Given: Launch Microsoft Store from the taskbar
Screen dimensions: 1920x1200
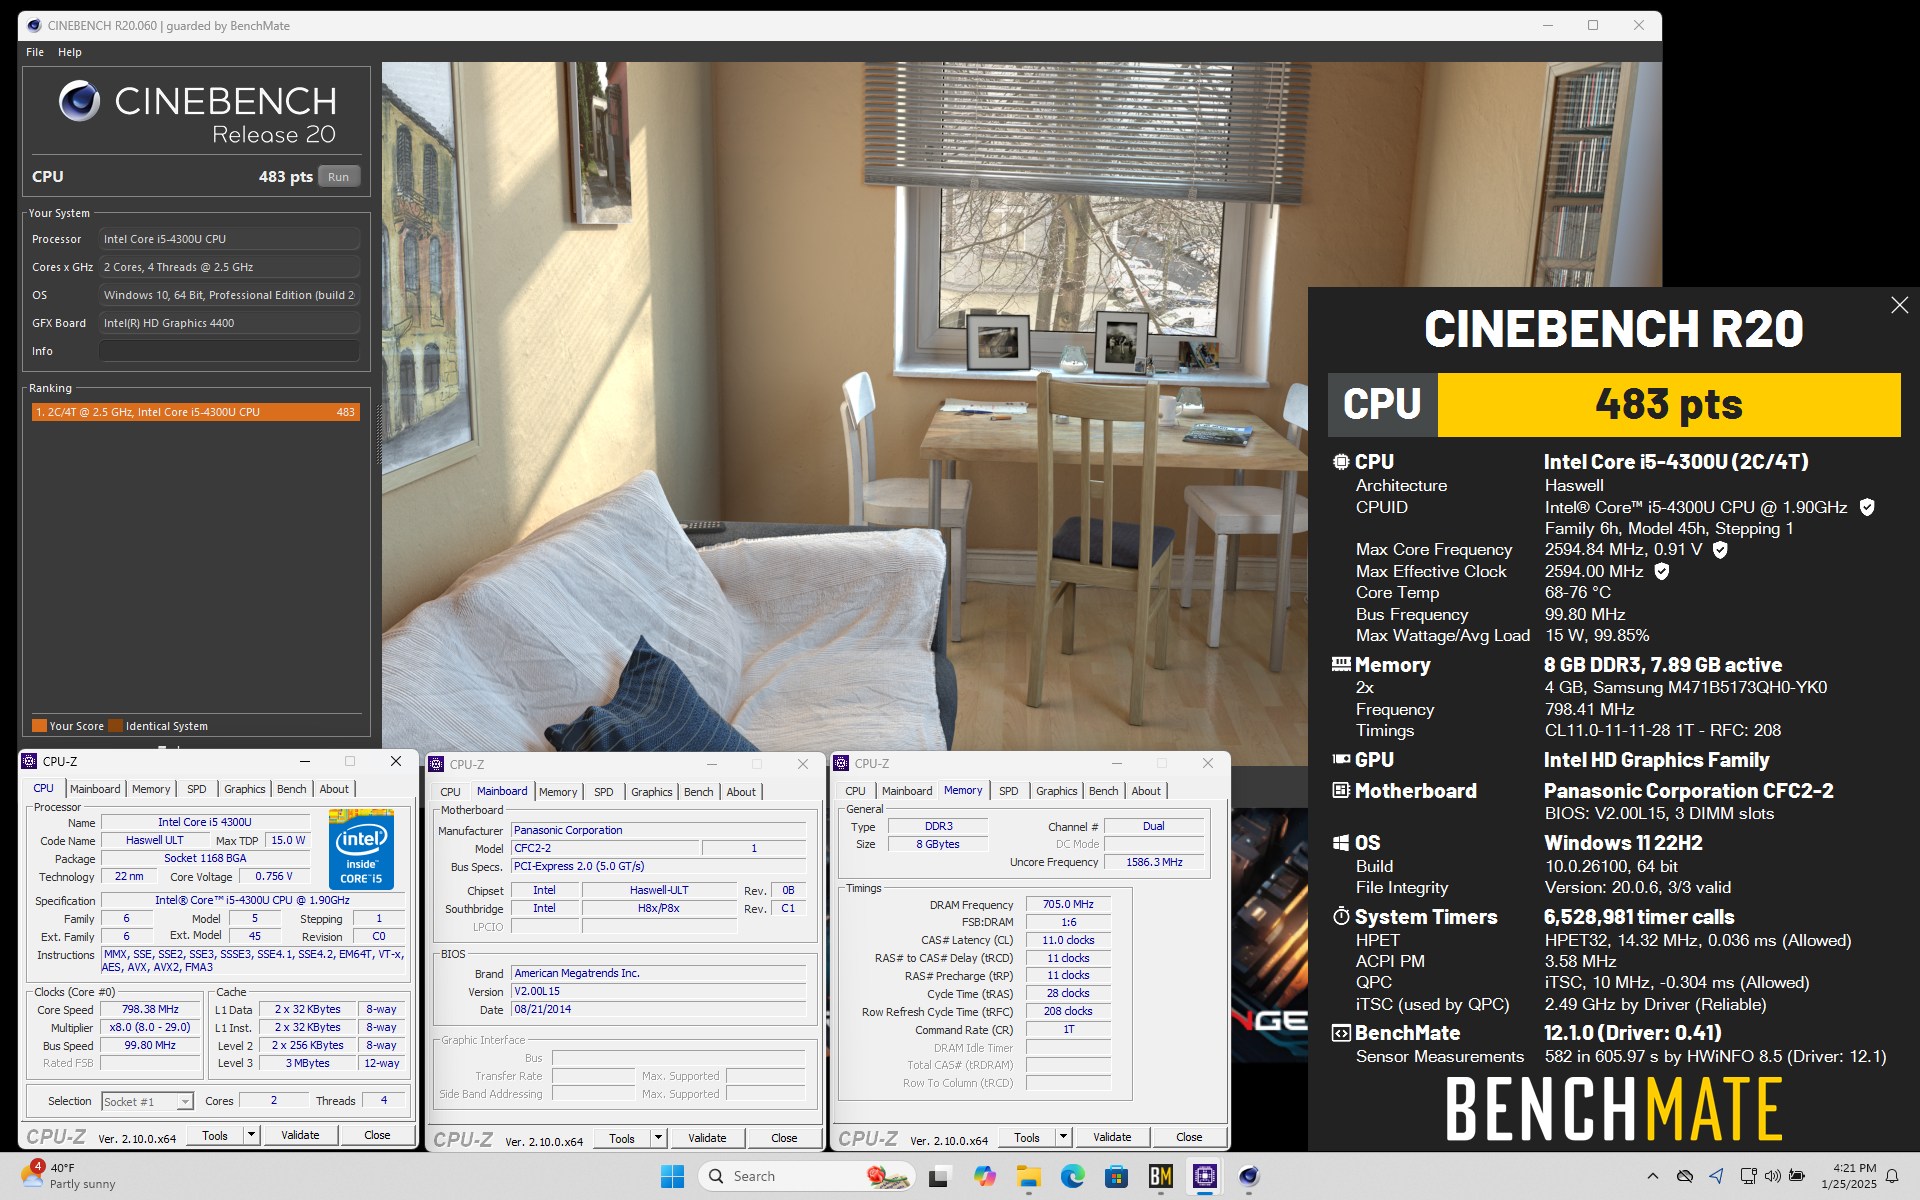Looking at the screenshot, I should (1116, 1176).
